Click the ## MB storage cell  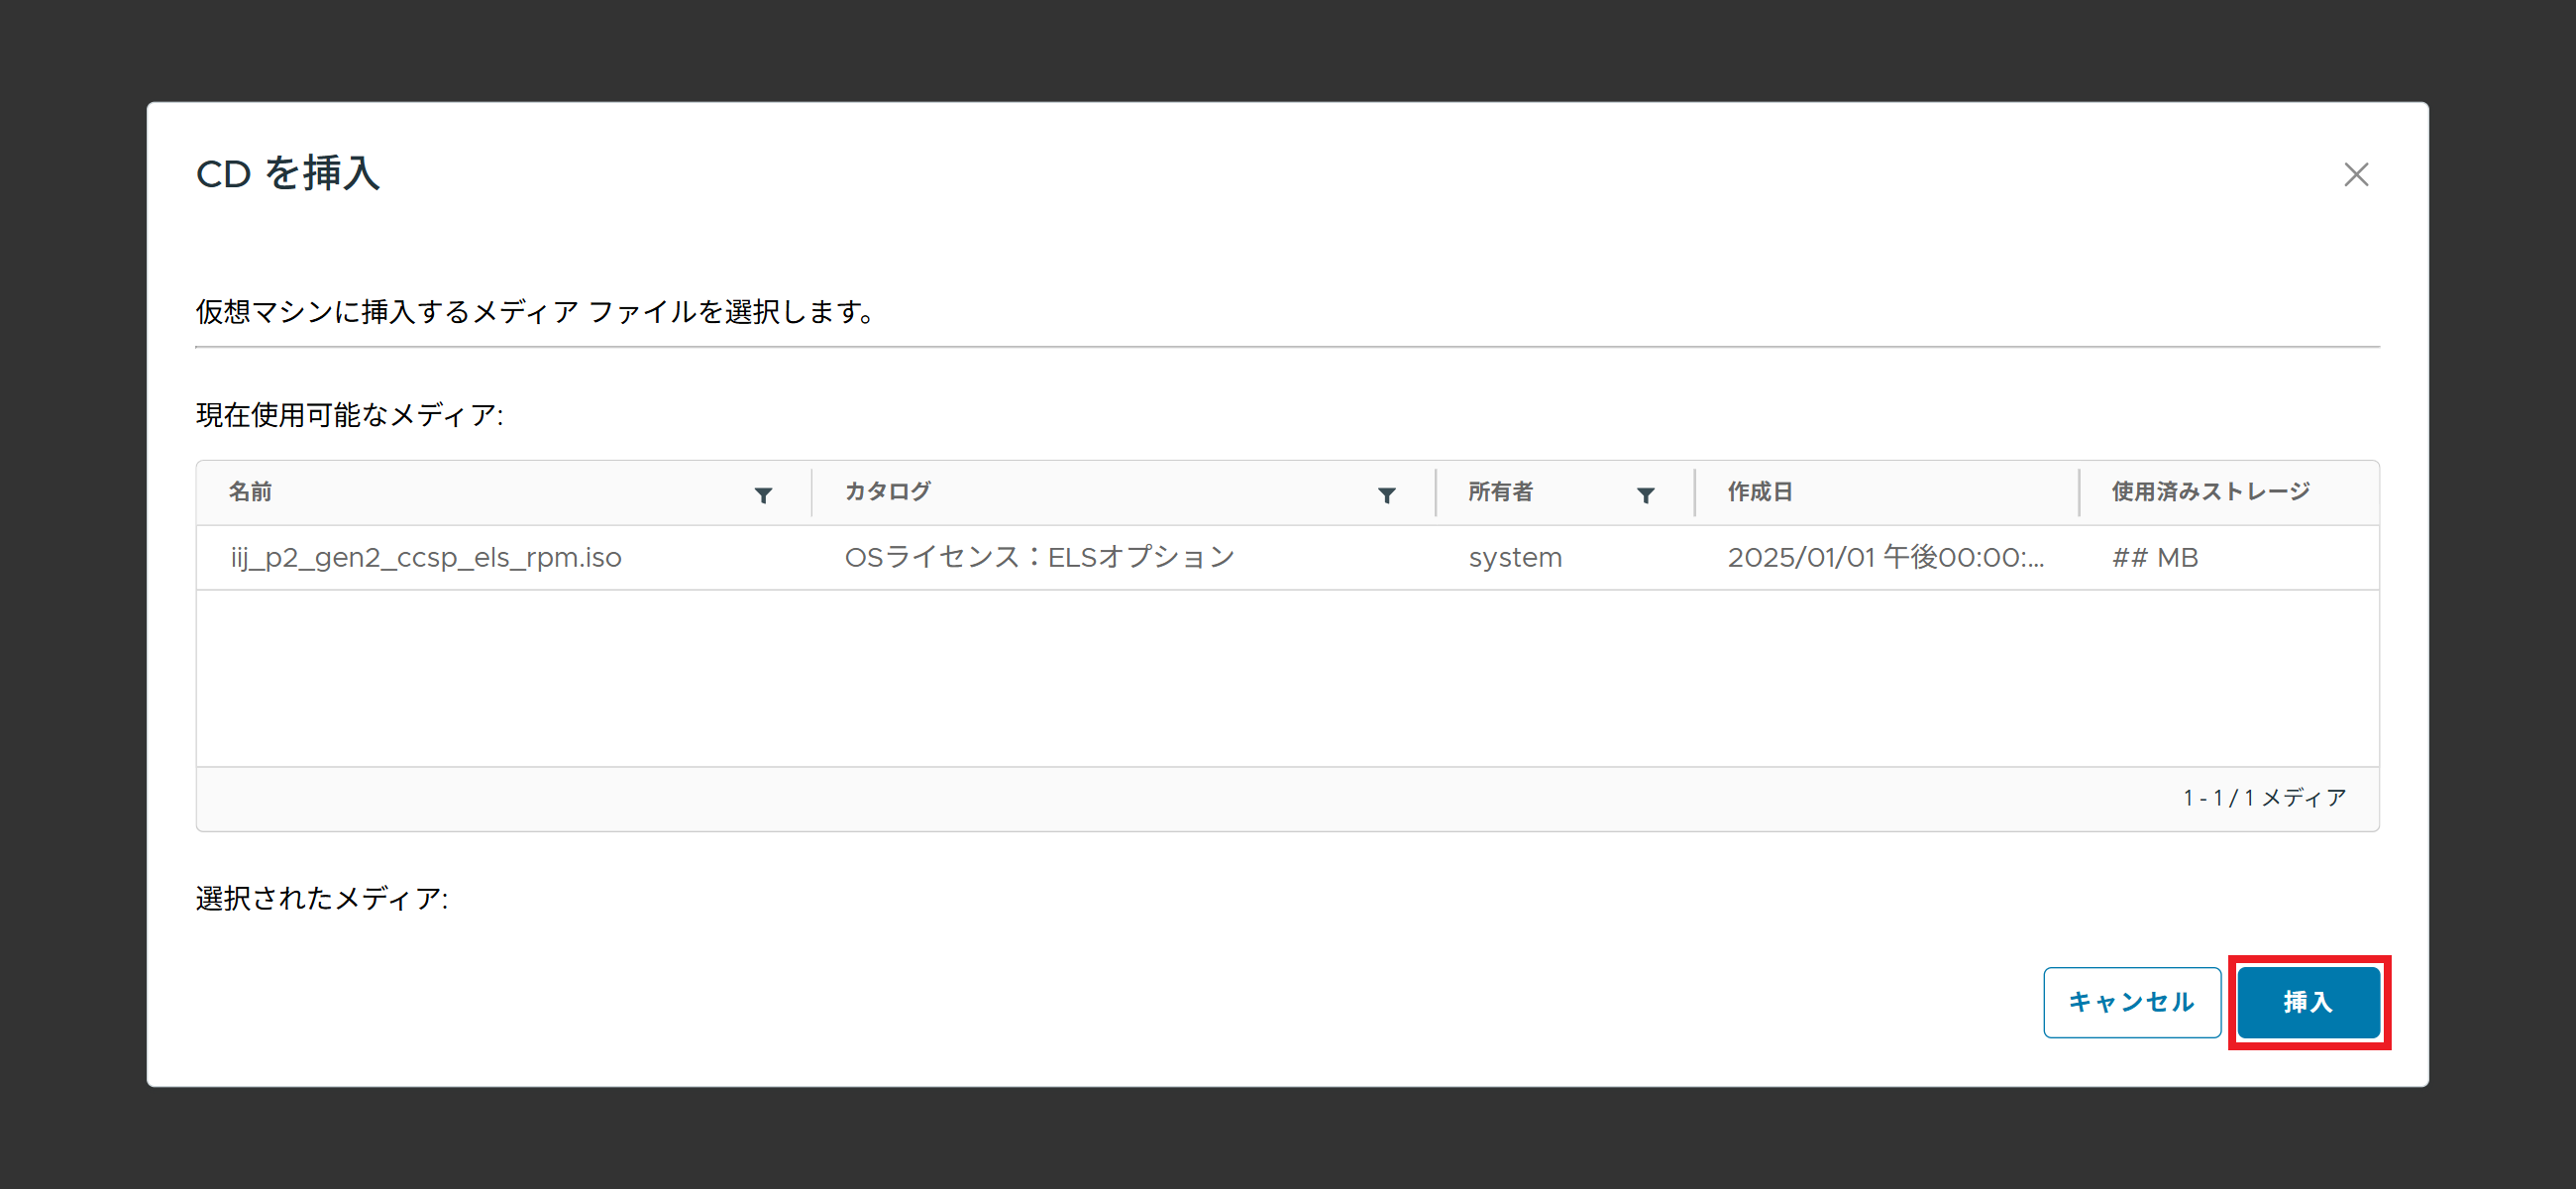tap(2155, 557)
